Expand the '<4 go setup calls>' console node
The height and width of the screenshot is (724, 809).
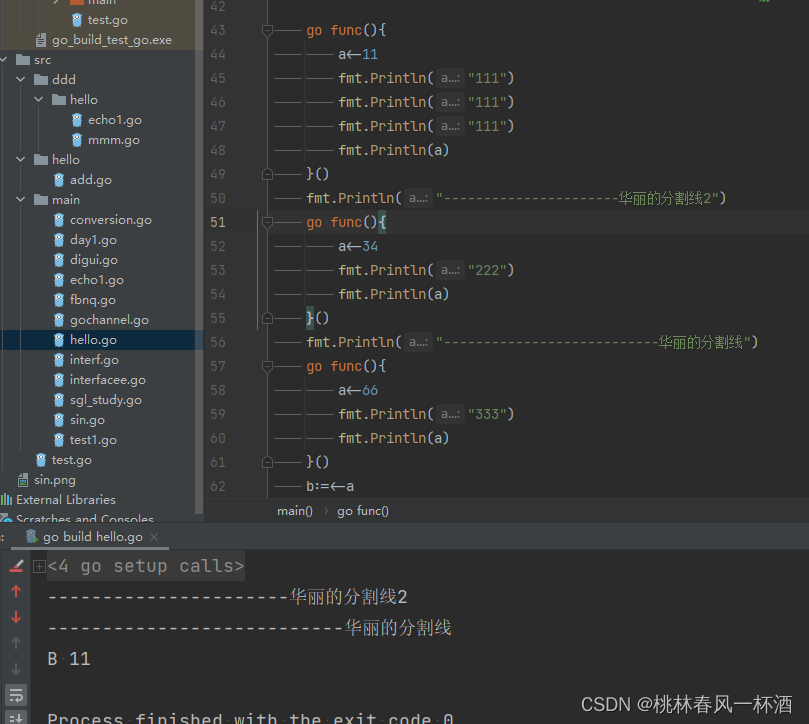(x=38, y=565)
